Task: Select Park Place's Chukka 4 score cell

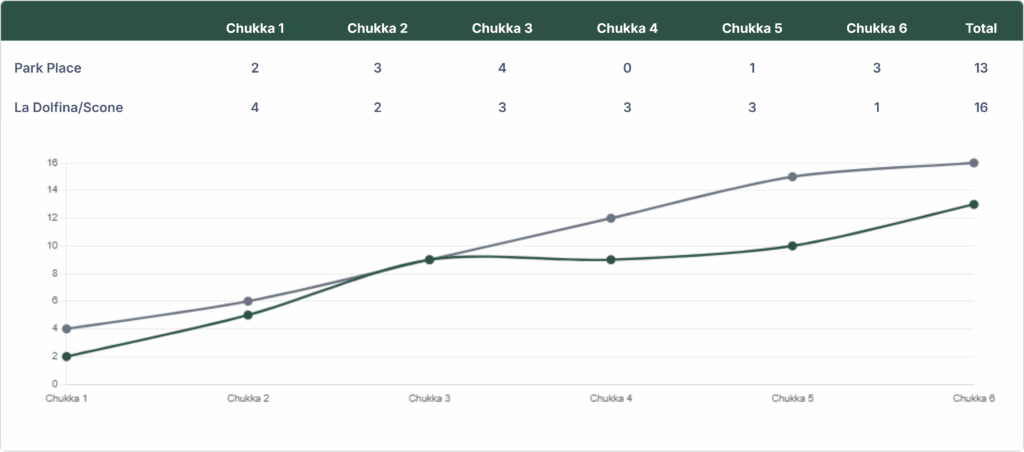Action: (627, 68)
